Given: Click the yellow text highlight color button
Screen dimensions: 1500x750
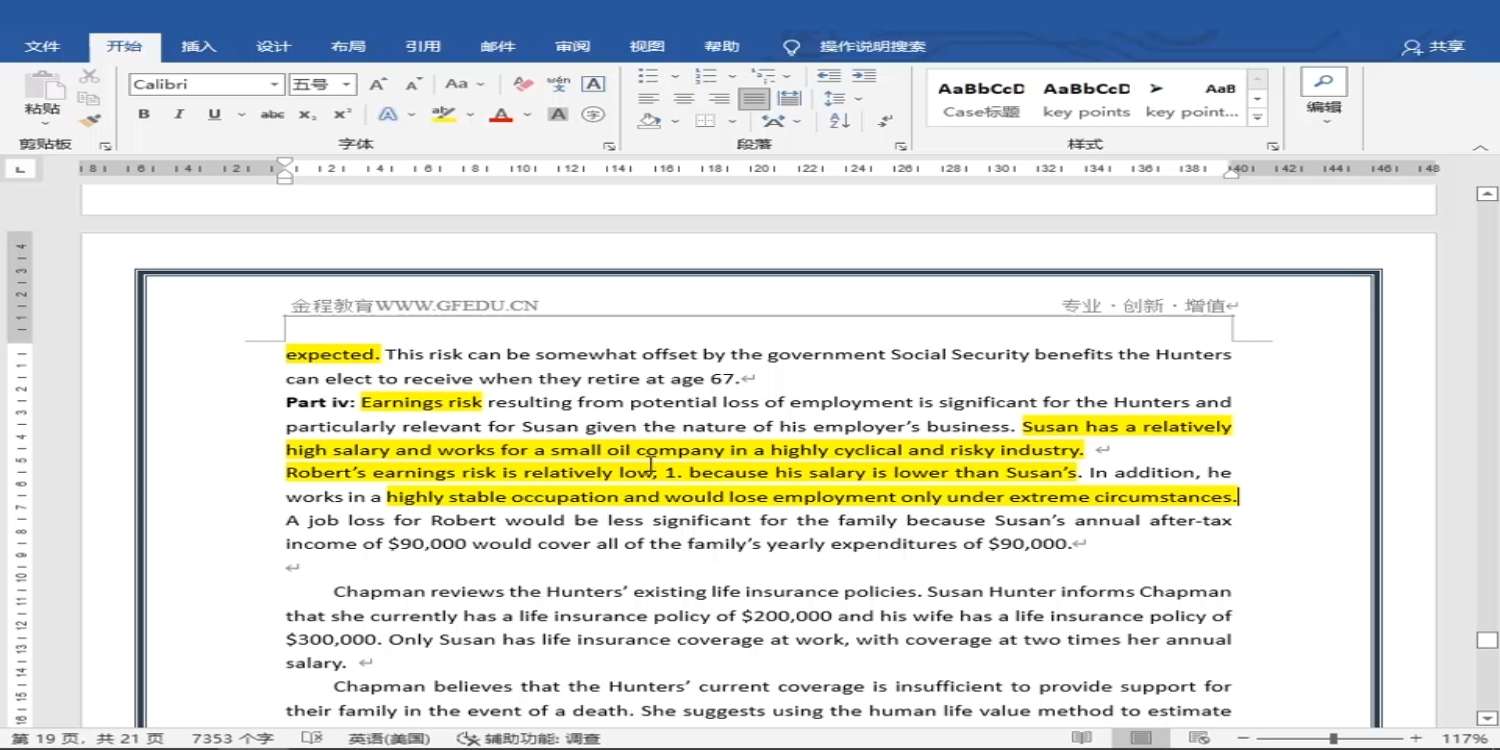Looking at the screenshot, I should coord(443,115).
